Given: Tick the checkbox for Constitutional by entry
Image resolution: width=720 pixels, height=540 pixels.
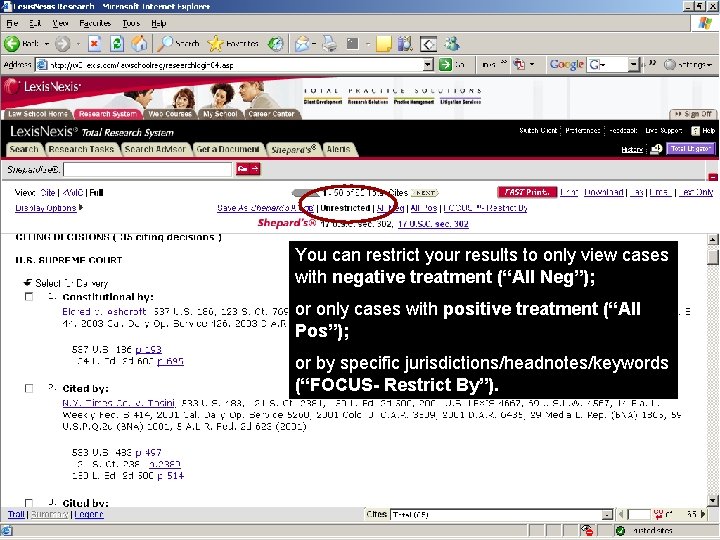Looking at the screenshot, I should point(29,297).
